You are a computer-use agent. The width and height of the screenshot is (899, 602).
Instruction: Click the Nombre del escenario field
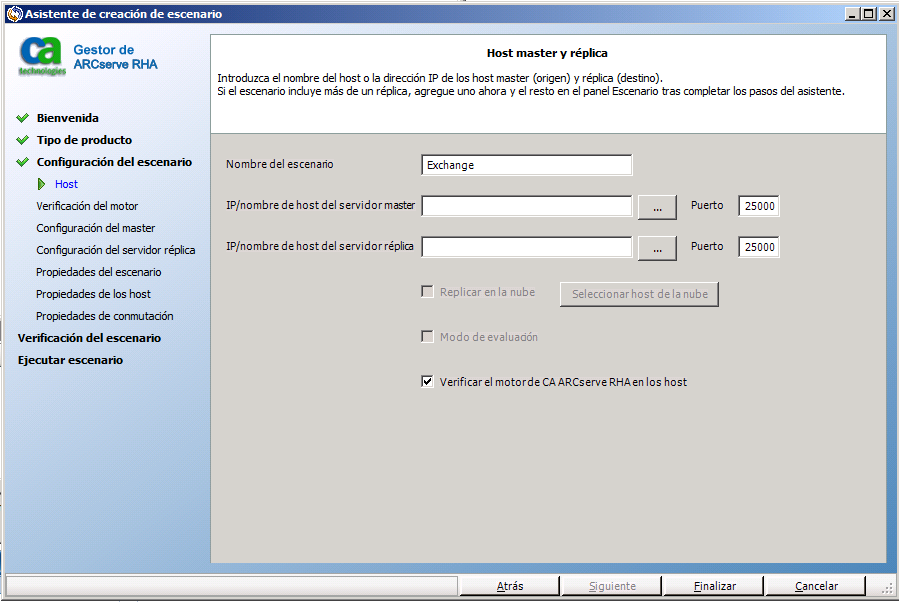point(526,165)
